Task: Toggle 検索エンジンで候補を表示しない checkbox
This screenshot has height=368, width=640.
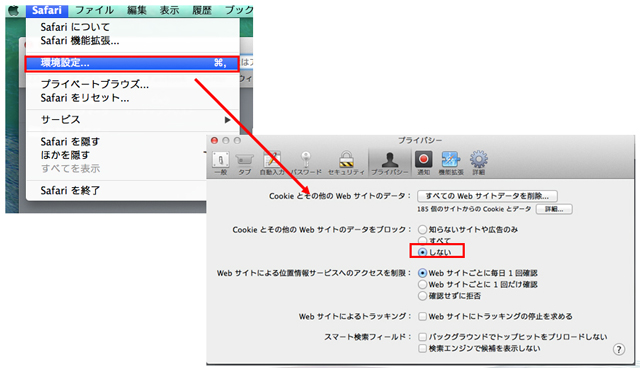Action: coord(422,348)
